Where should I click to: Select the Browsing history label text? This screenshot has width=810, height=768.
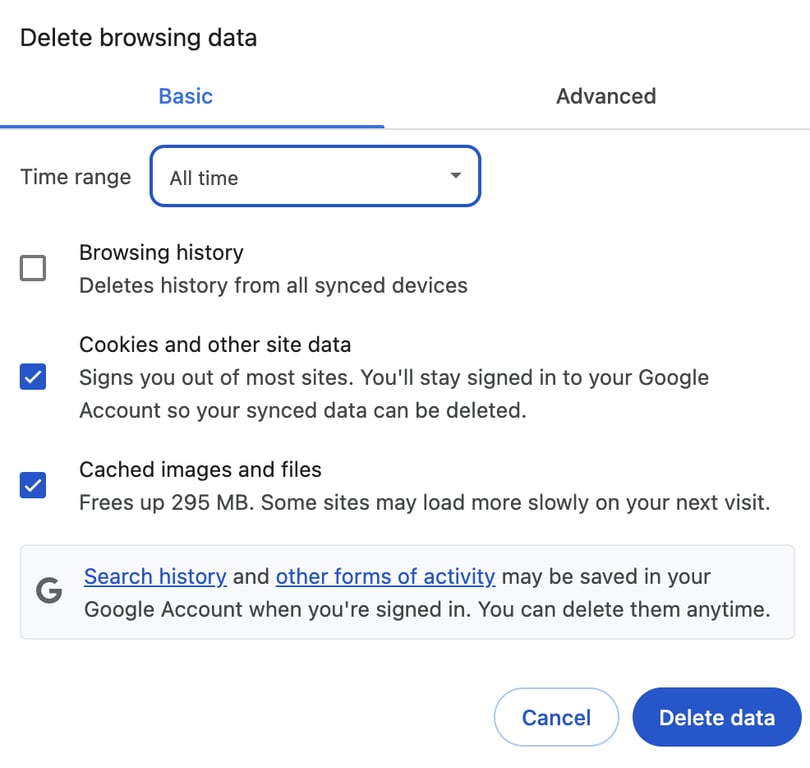point(161,253)
